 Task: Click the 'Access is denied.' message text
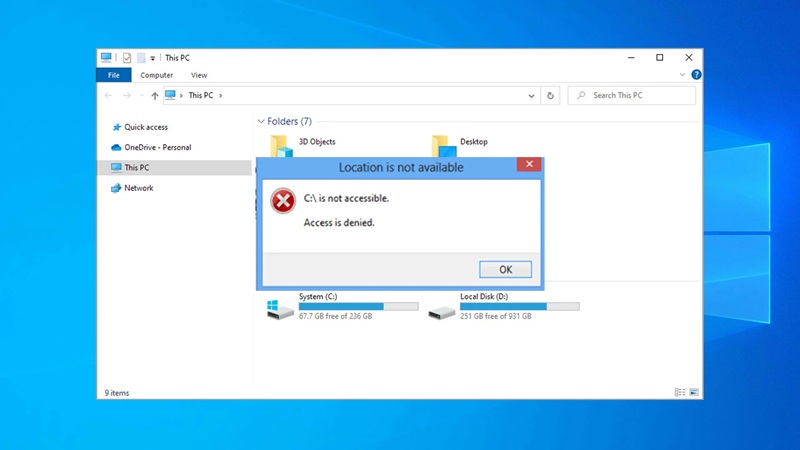coord(339,222)
